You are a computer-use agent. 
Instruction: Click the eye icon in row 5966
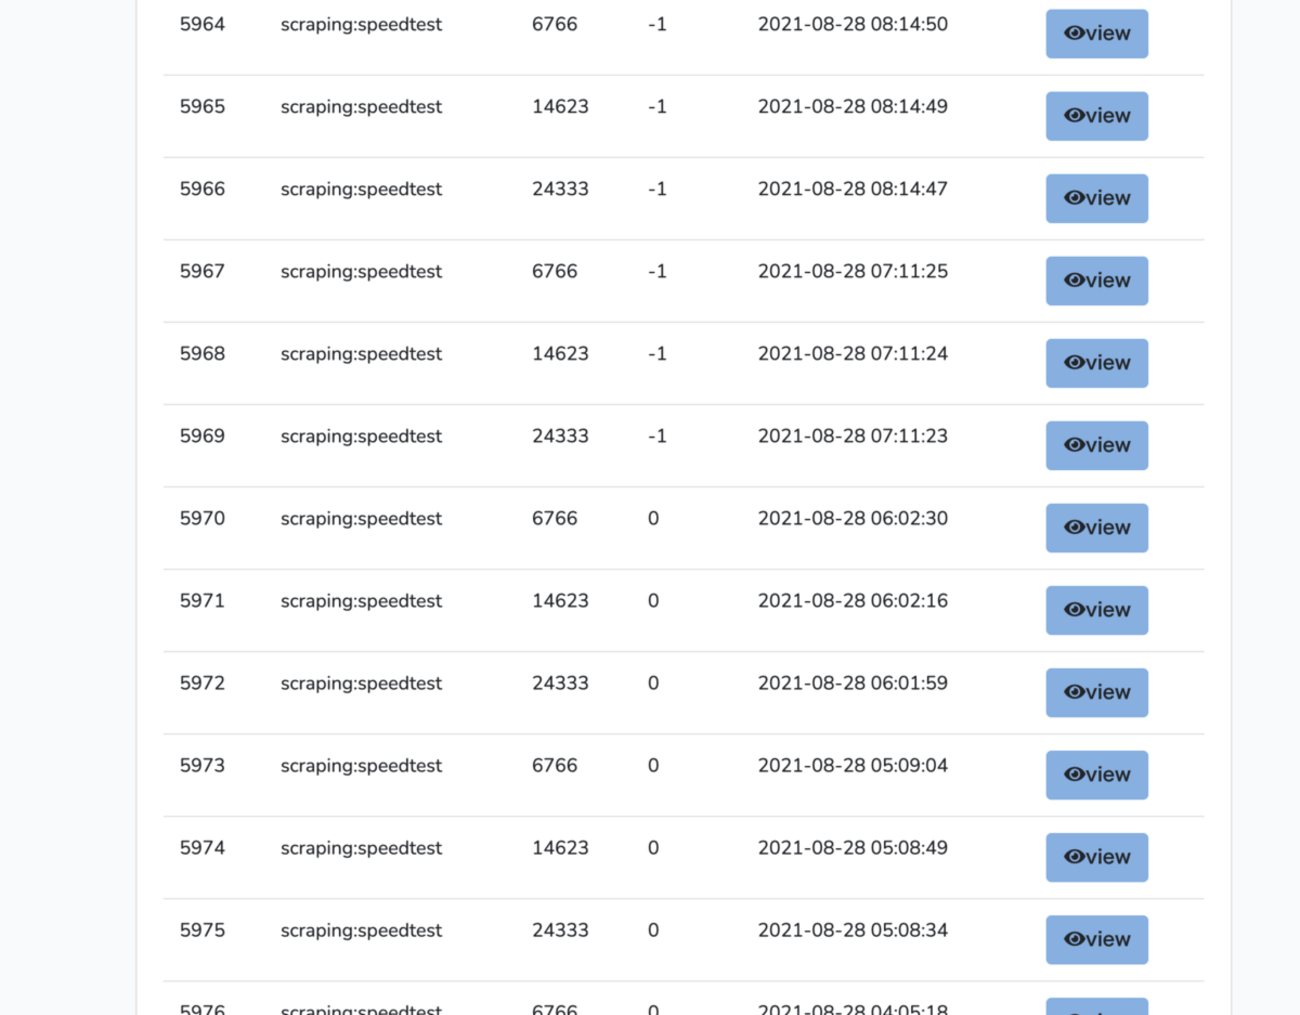tap(1074, 198)
